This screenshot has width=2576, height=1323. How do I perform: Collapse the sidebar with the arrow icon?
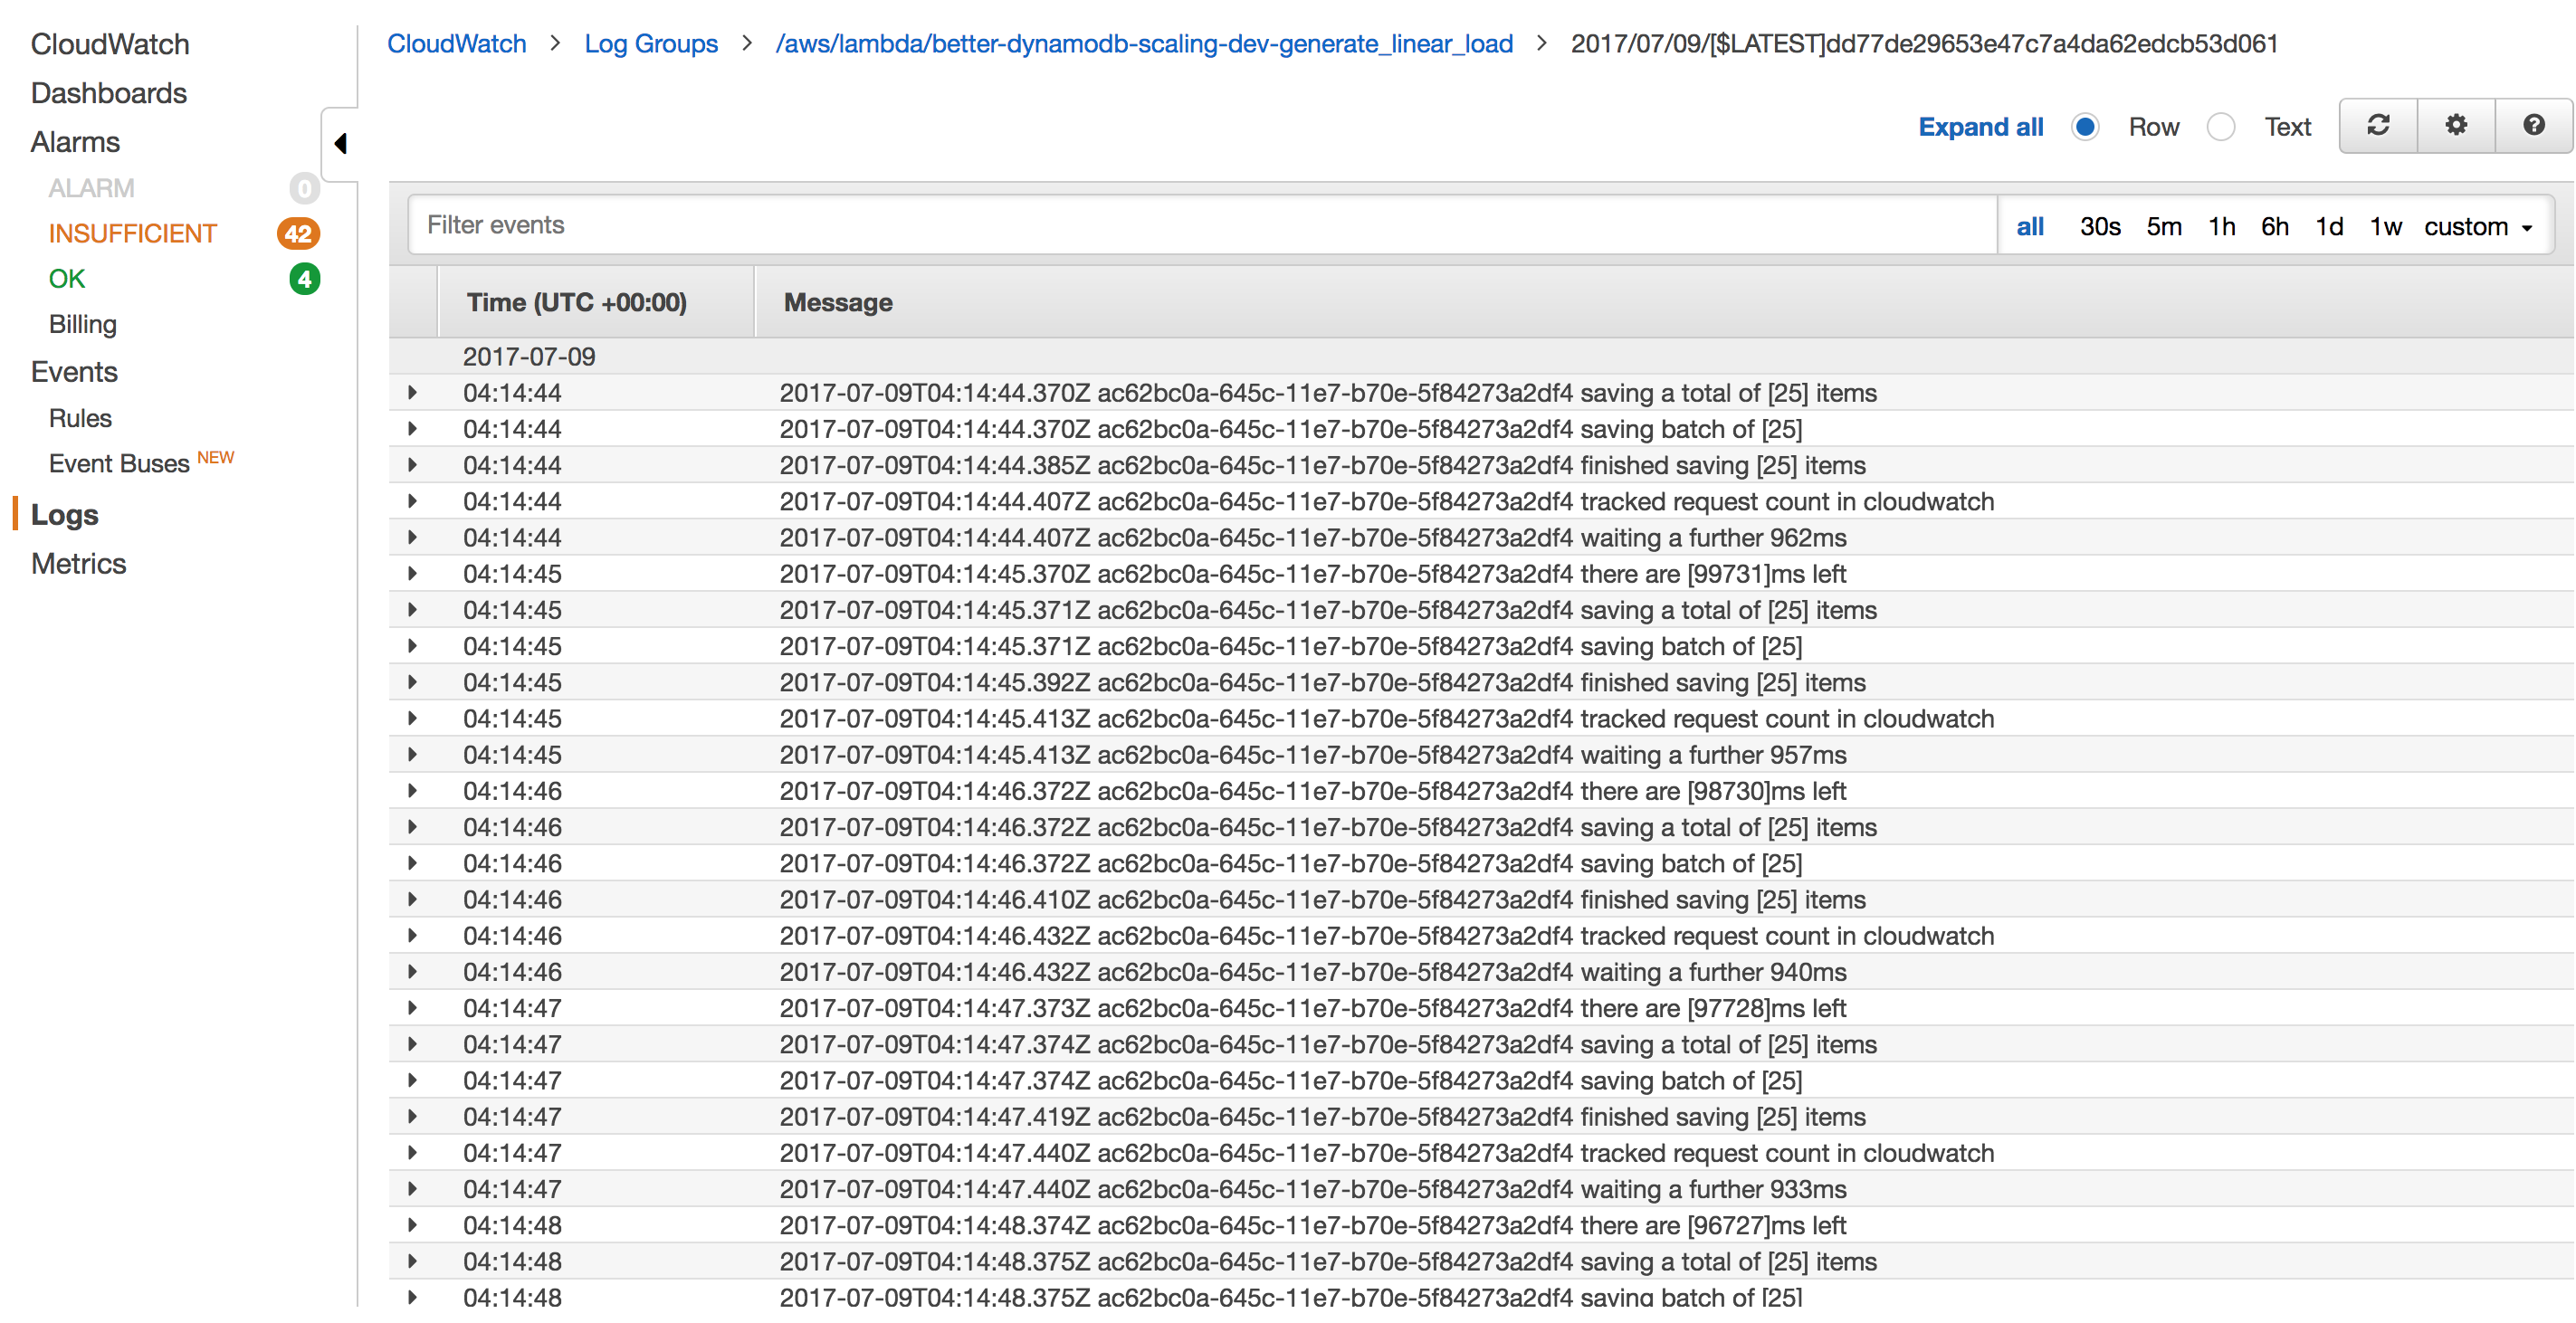[340, 144]
